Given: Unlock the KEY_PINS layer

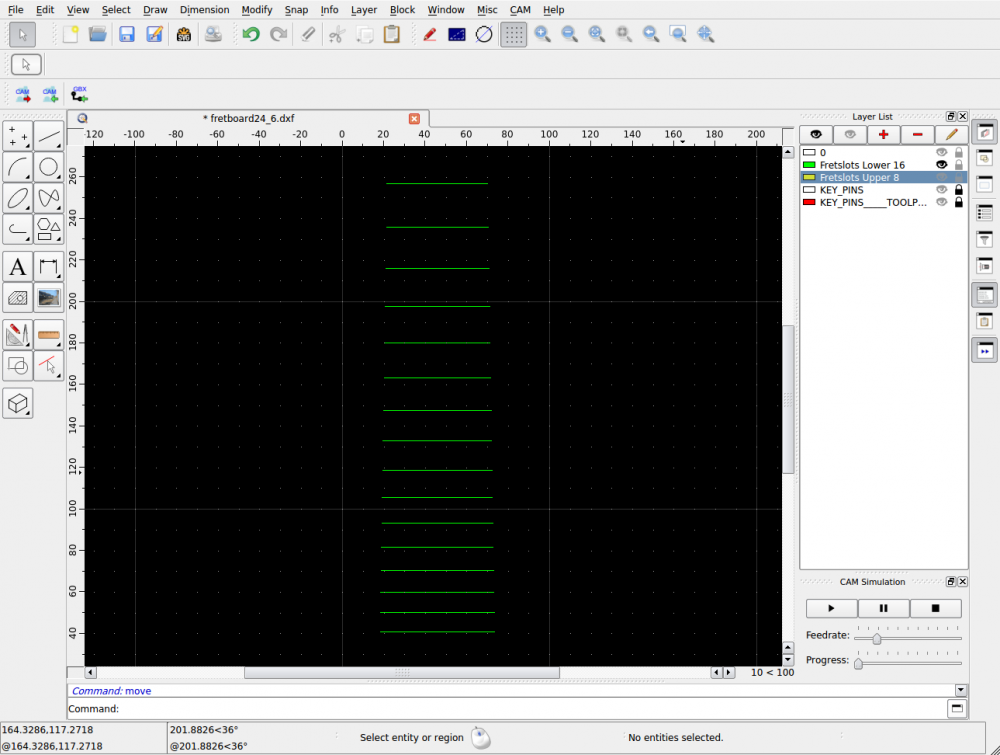Looking at the screenshot, I should (959, 189).
